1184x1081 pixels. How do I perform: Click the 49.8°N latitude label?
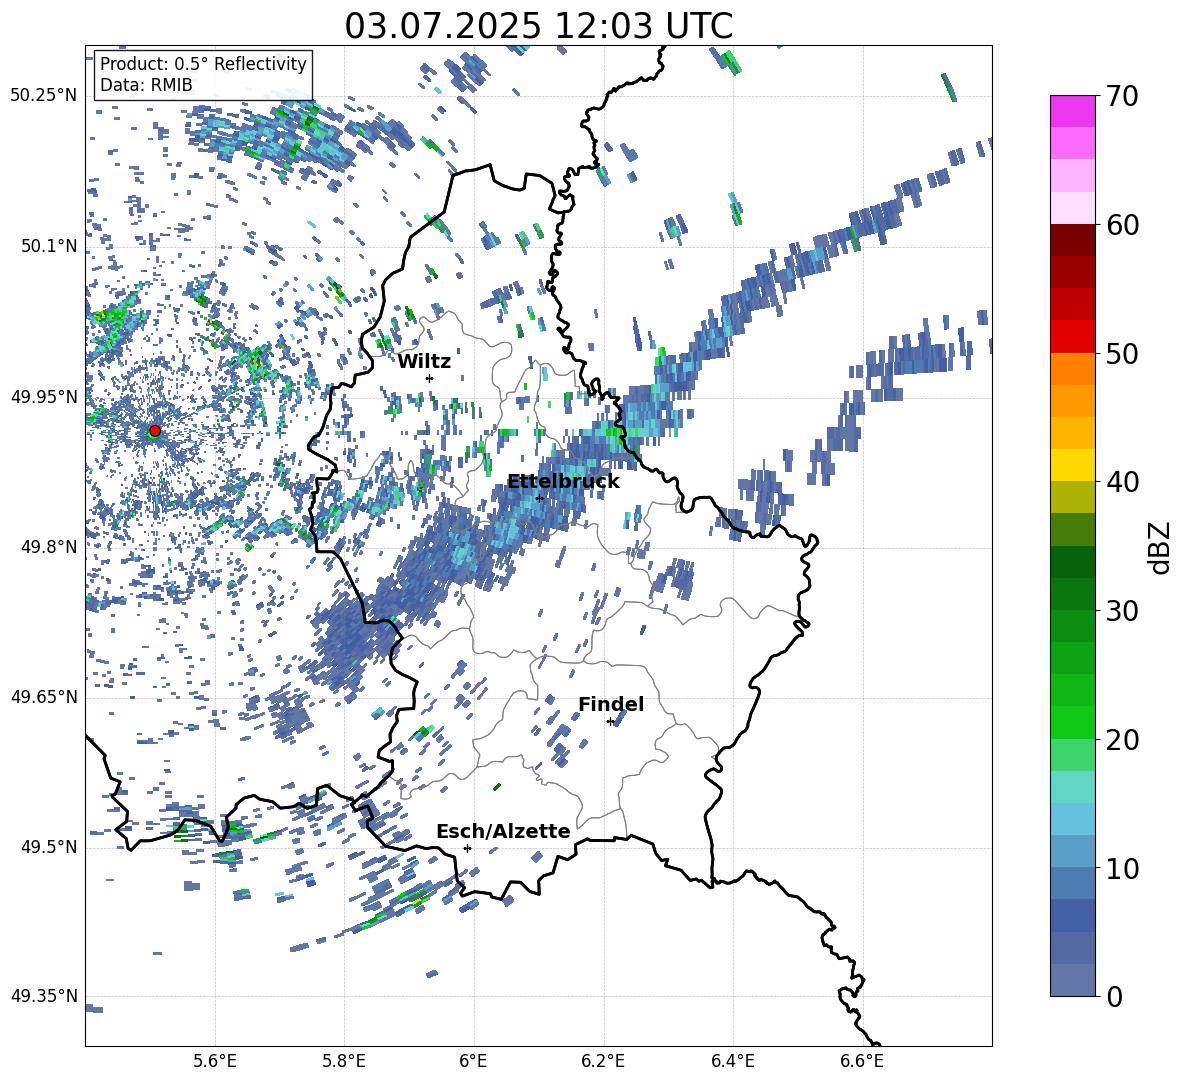coord(48,547)
